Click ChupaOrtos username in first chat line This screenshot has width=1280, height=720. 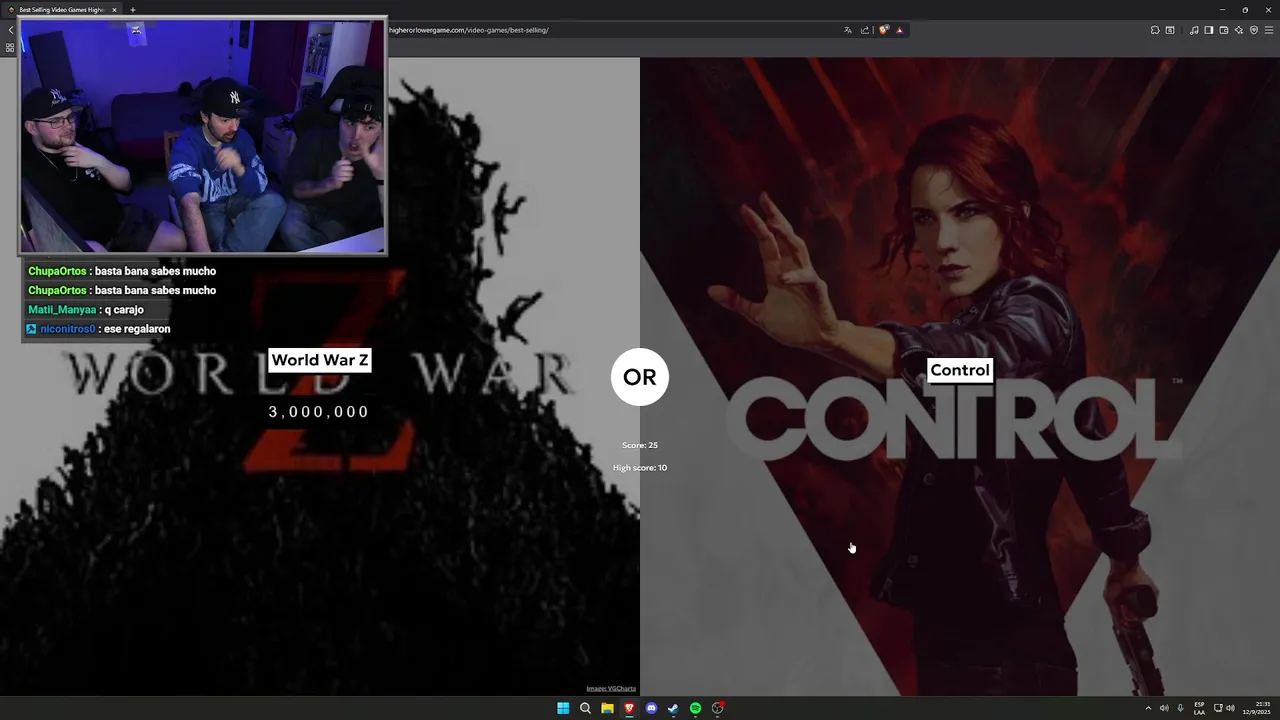[x=57, y=271]
